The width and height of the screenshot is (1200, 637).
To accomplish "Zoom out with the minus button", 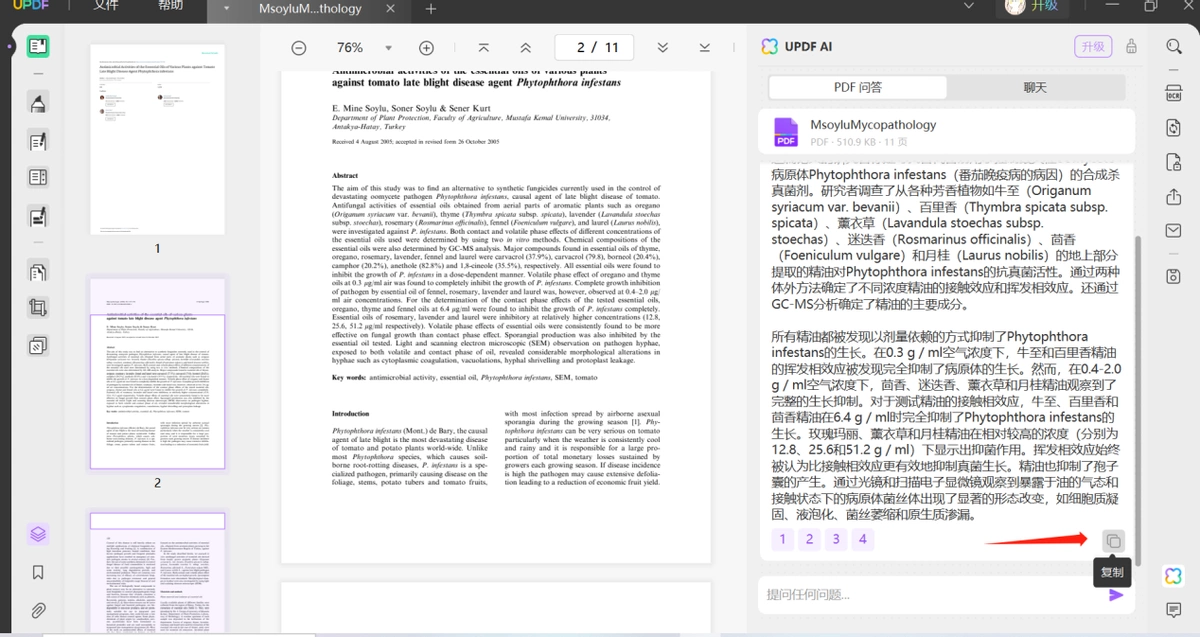I will pos(299,48).
